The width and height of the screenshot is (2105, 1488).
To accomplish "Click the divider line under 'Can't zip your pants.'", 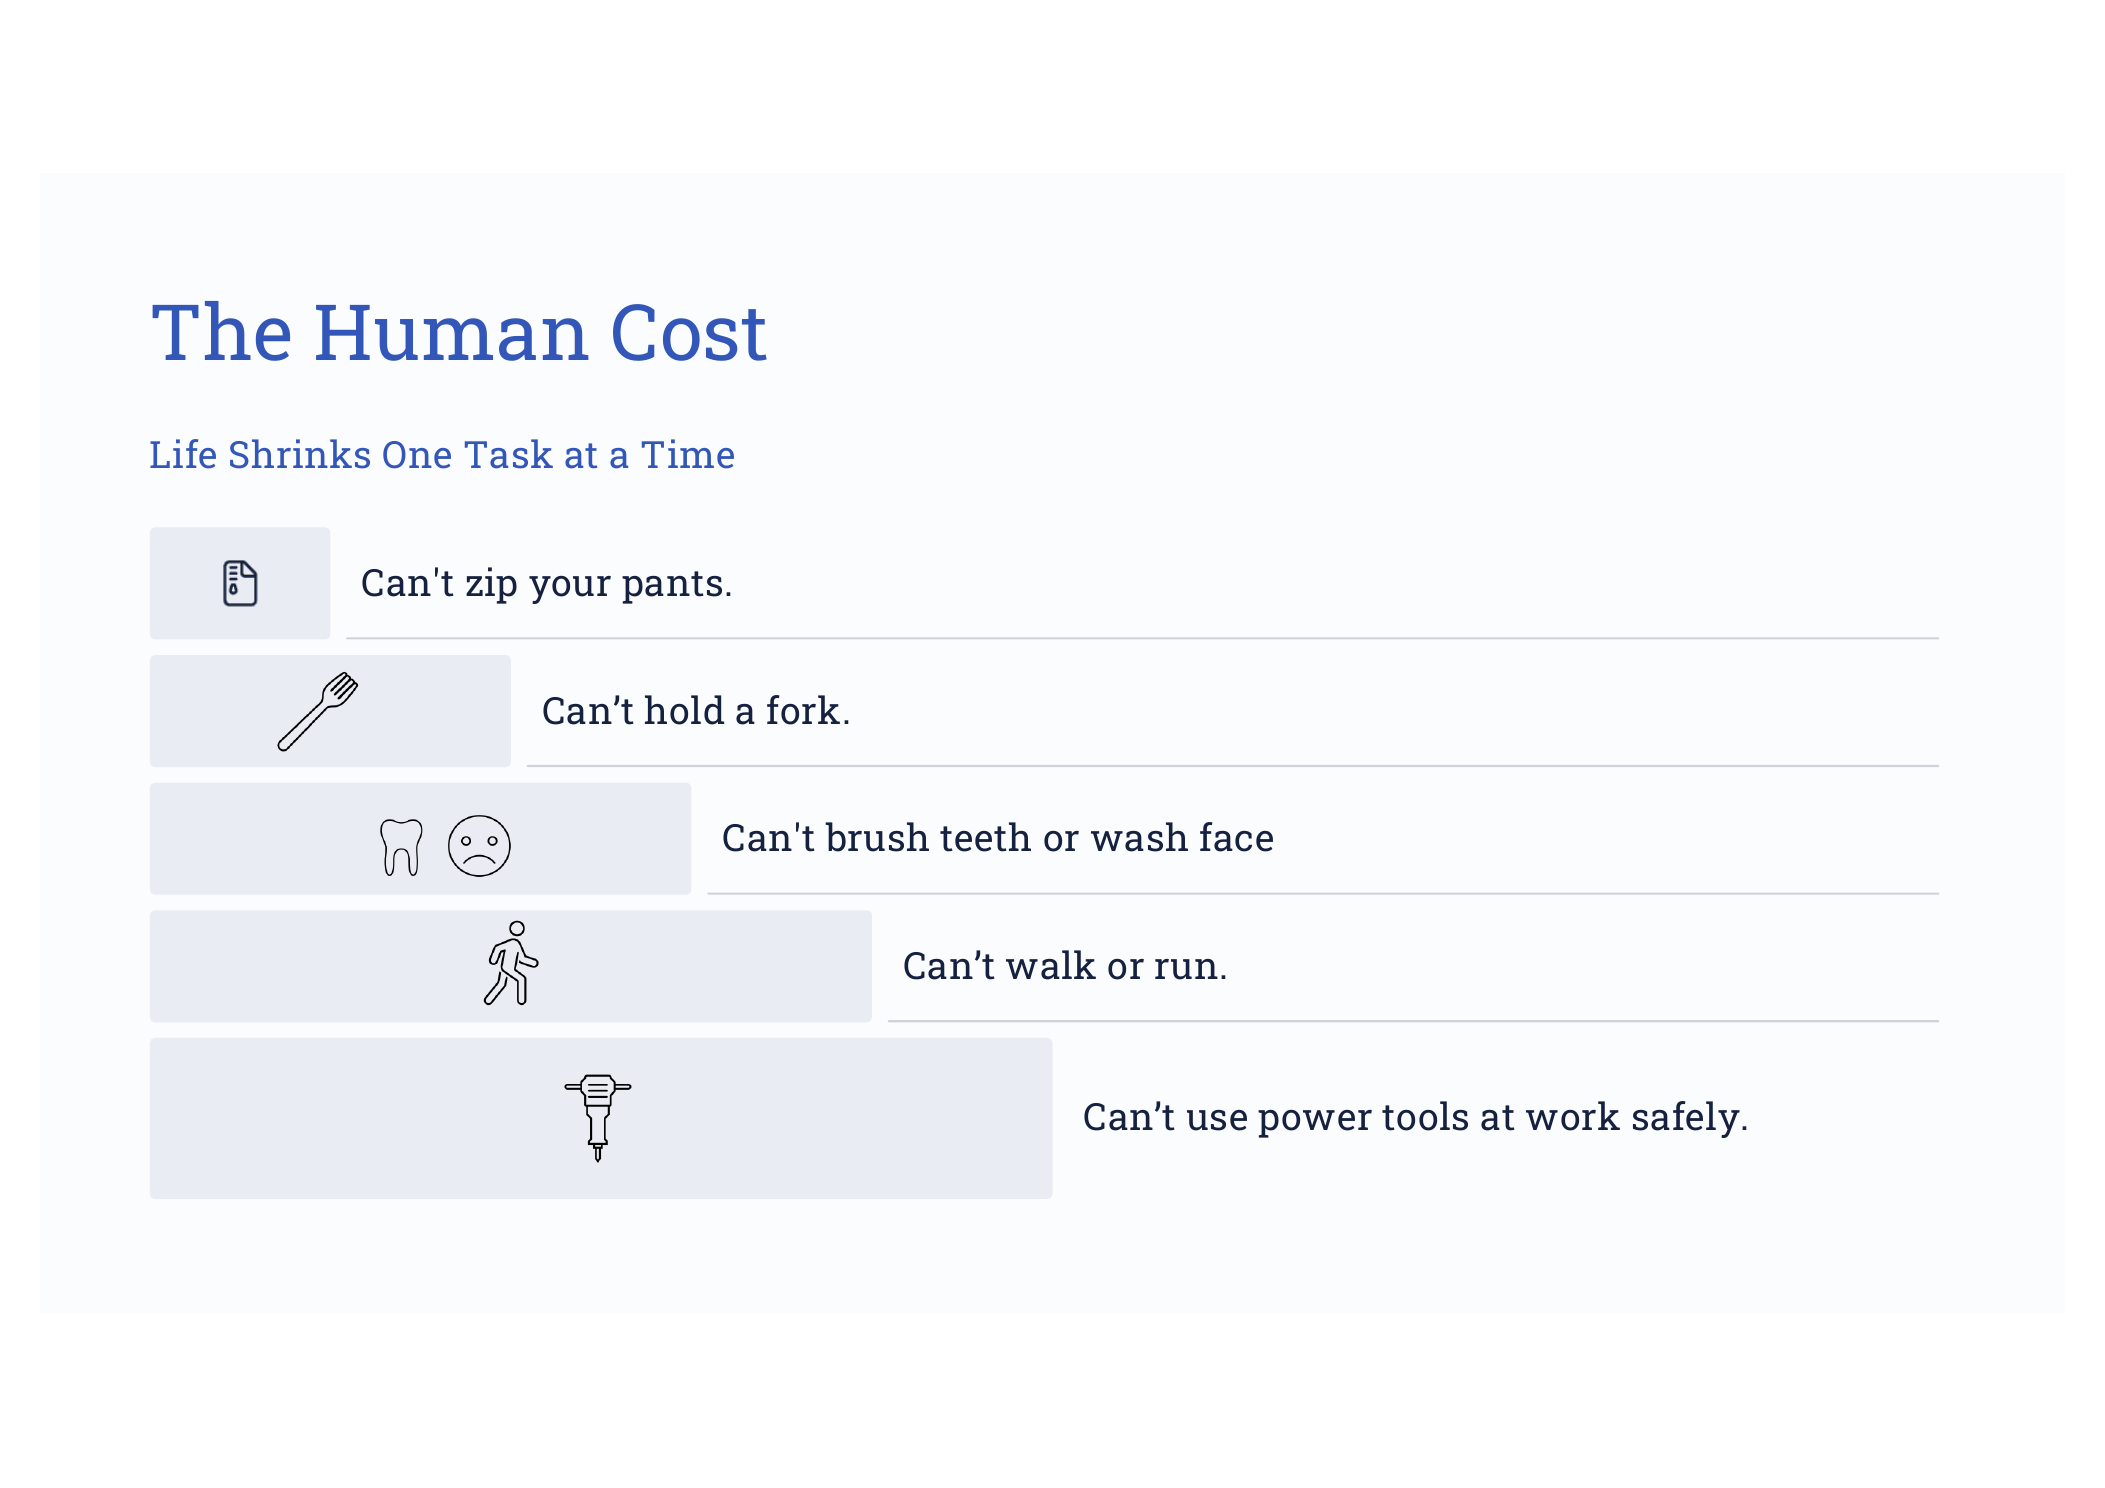I will pos(1141,638).
